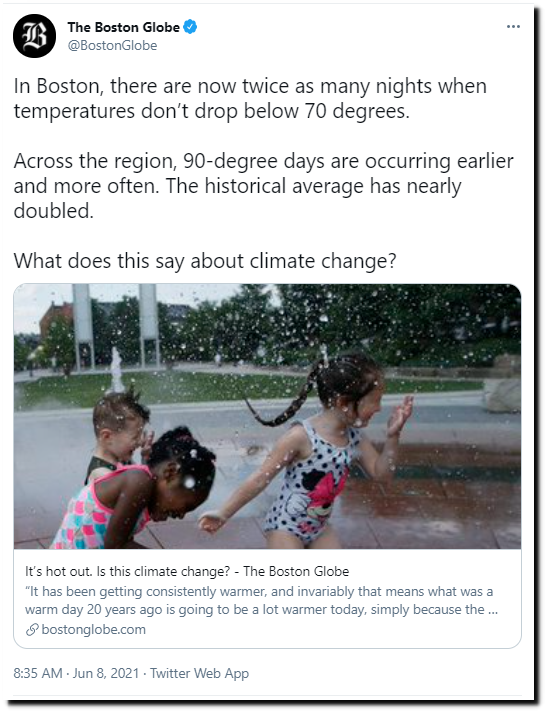Click the Twitter Web App source label
This screenshot has height=711, width=545.
(200, 673)
